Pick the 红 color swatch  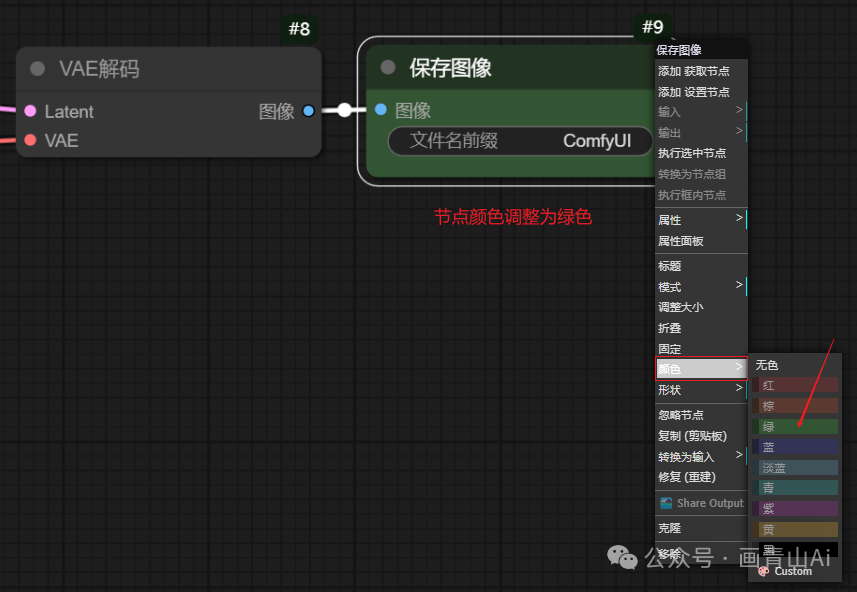(x=795, y=385)
